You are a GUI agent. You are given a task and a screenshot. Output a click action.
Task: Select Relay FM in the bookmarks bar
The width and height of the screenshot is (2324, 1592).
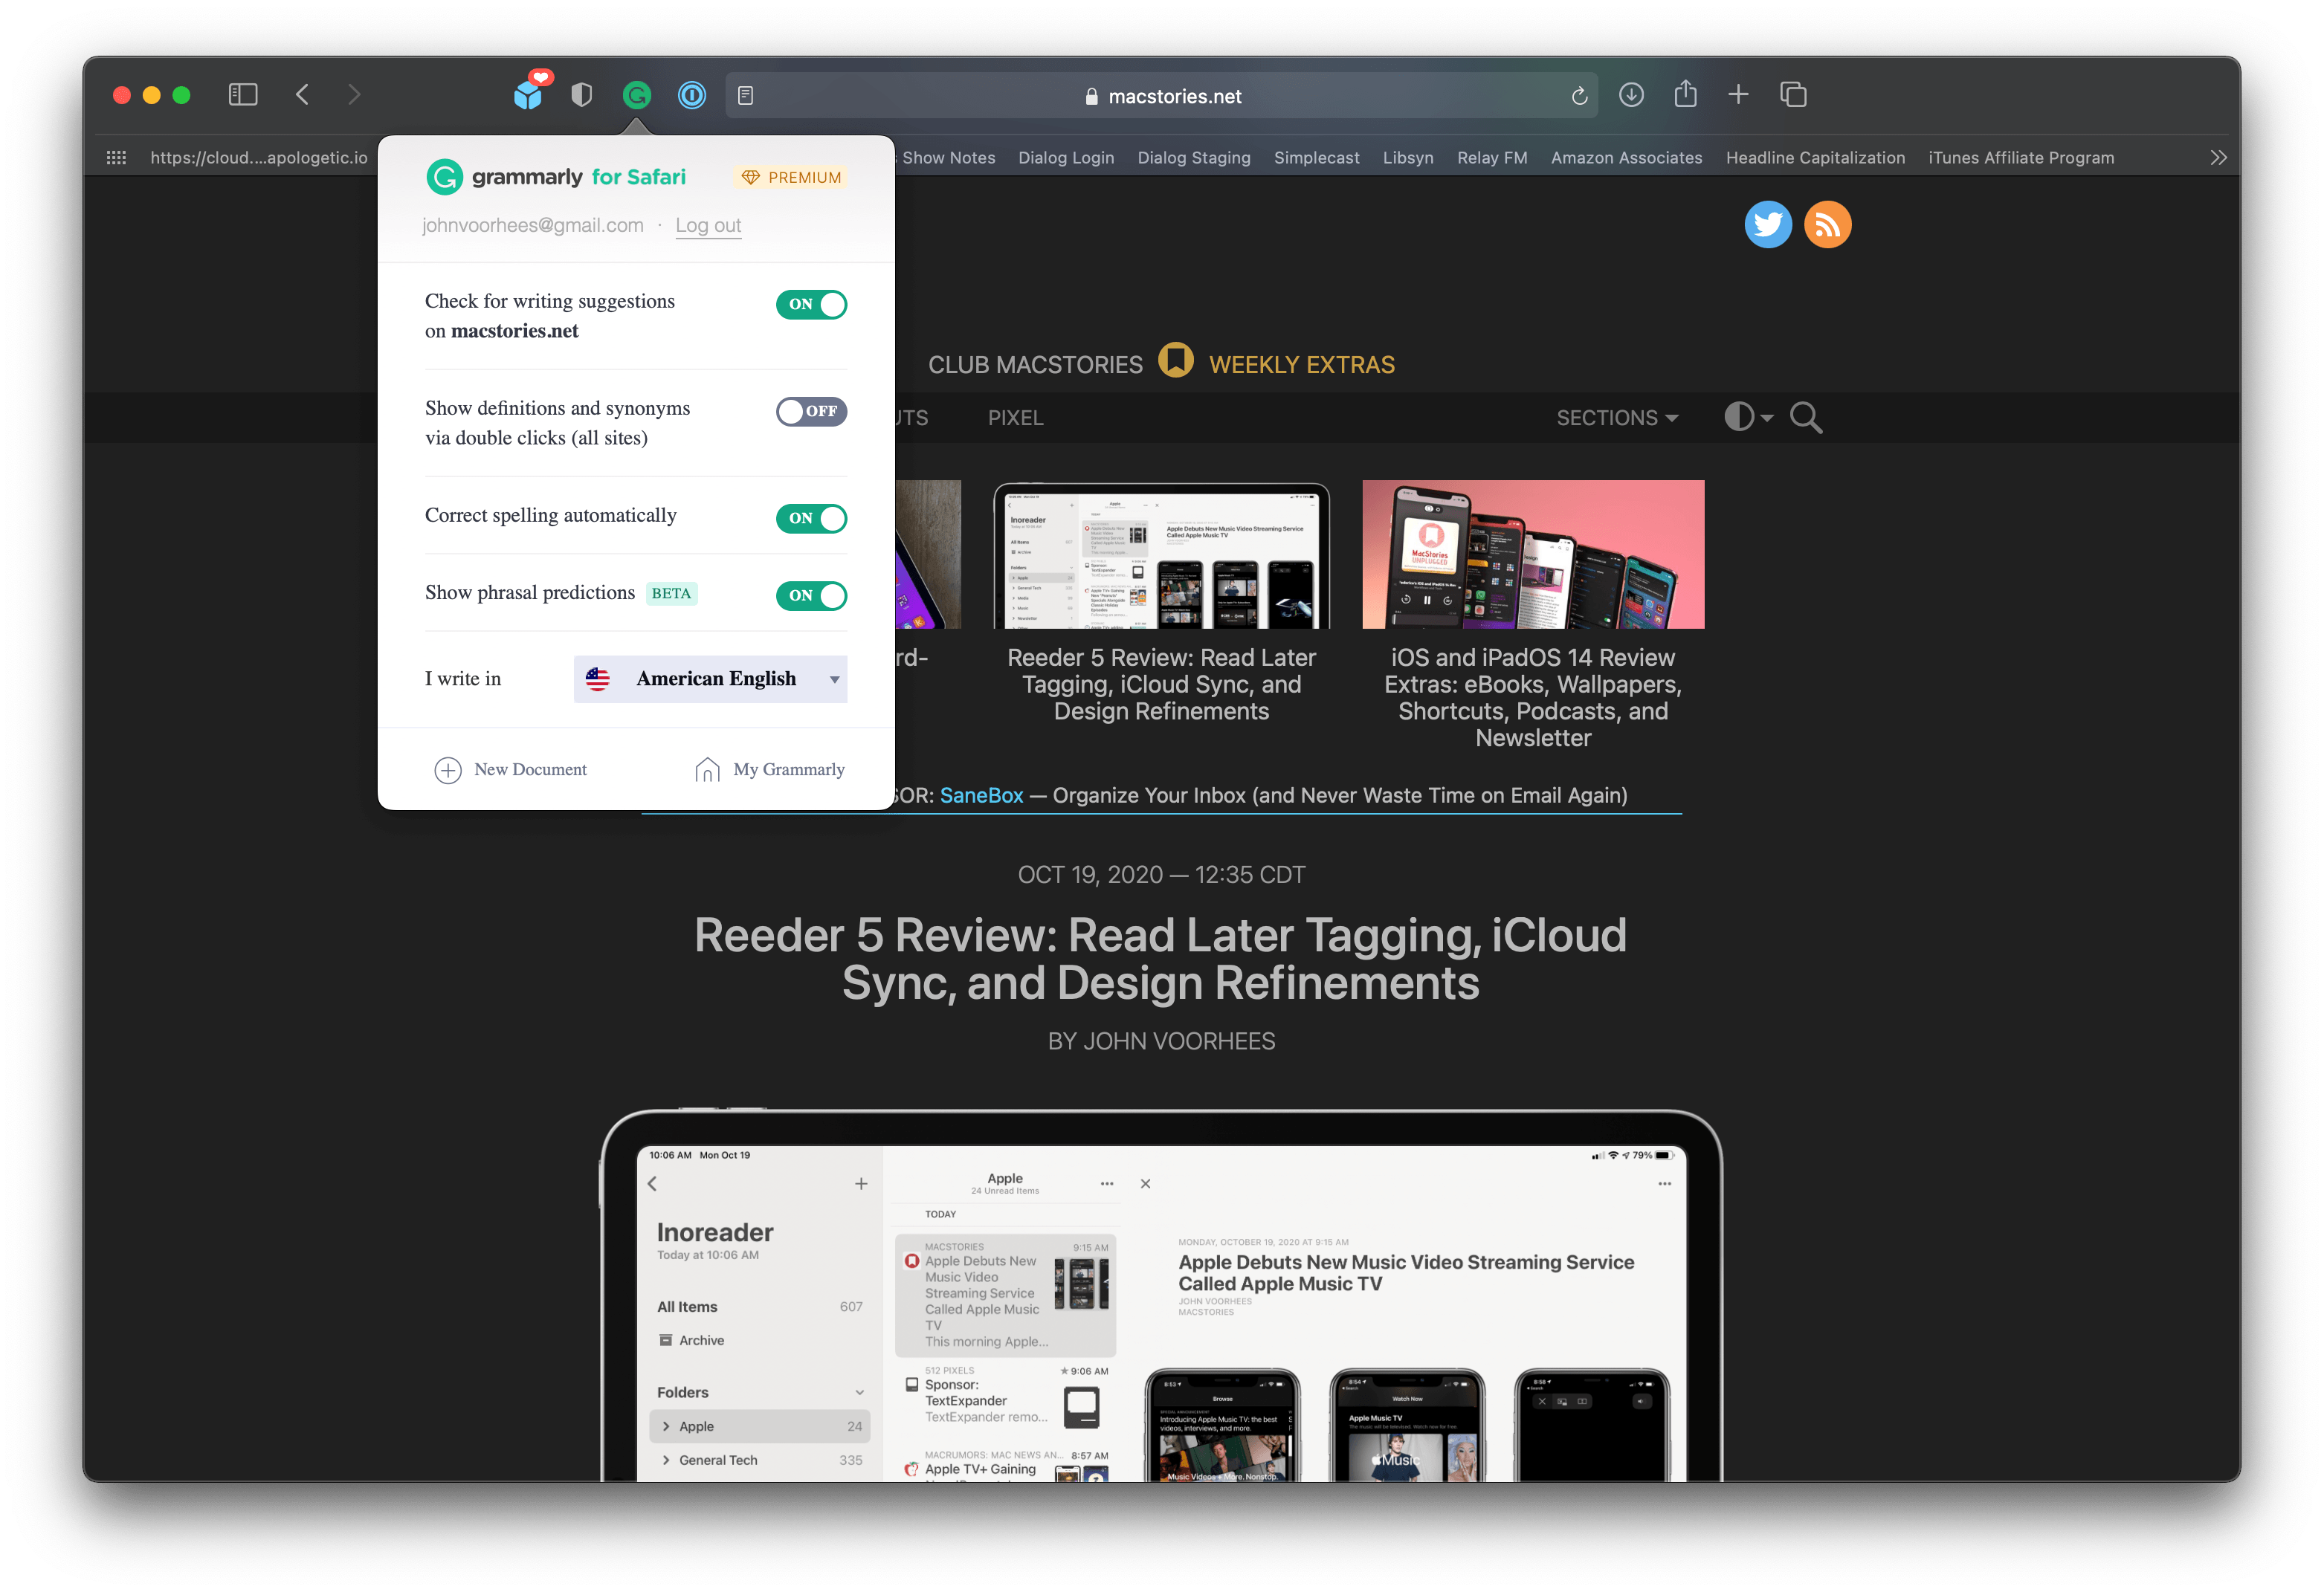point(1491,157)
